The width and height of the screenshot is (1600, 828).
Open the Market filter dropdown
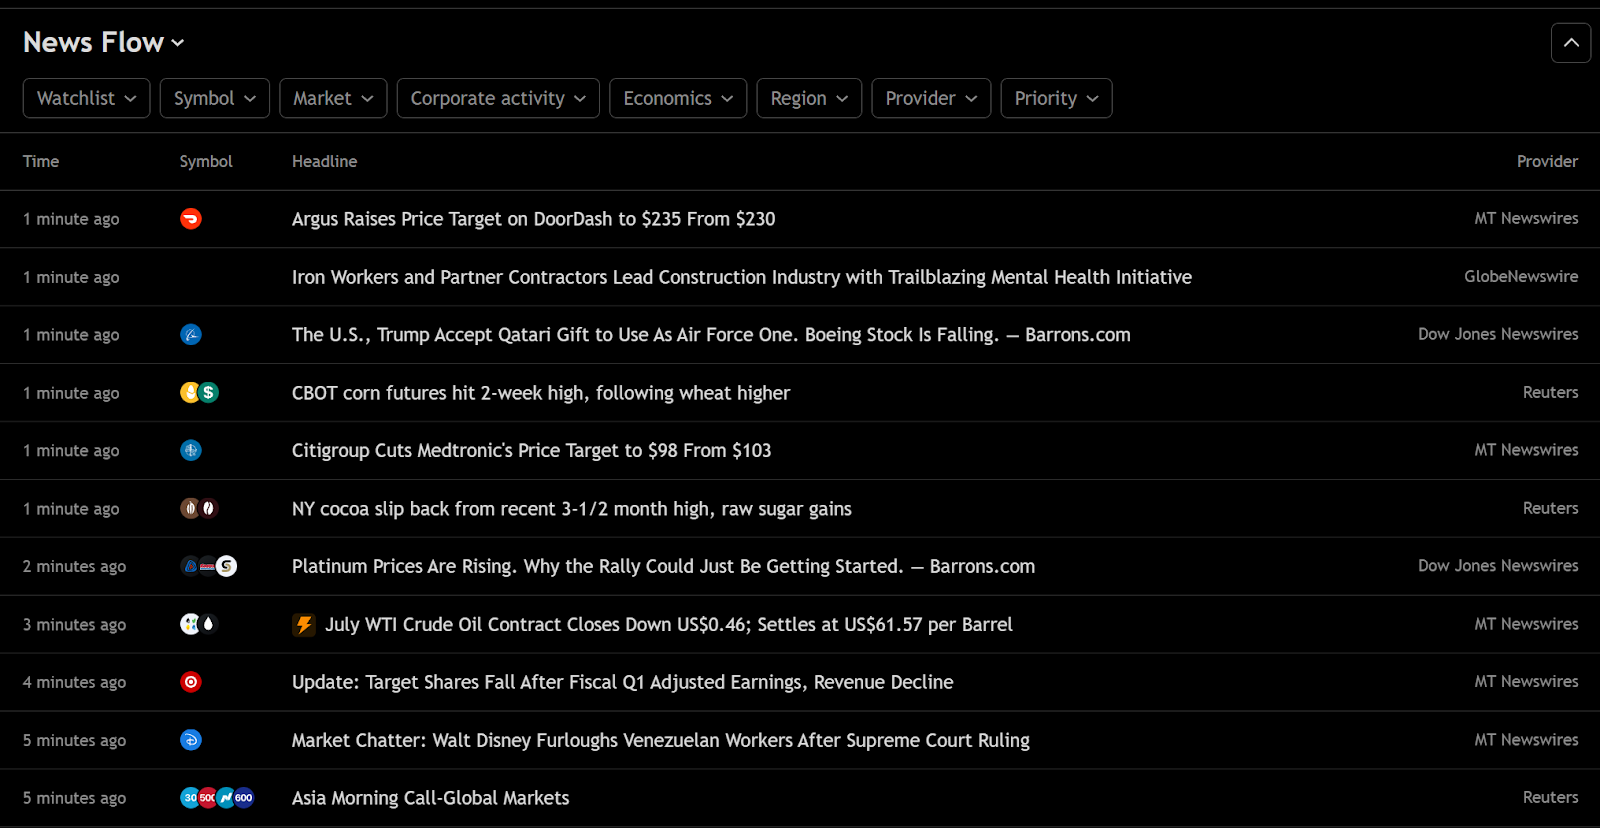pos(333,98)
